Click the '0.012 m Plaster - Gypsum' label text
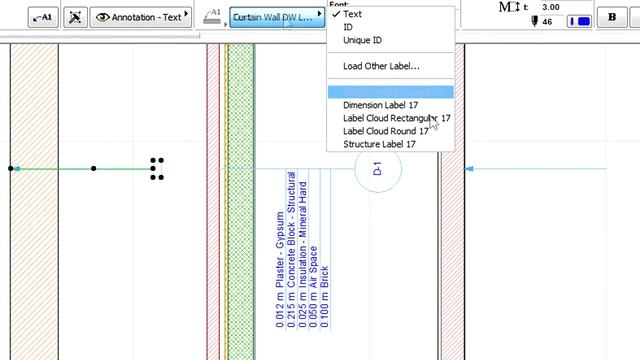 280,270
